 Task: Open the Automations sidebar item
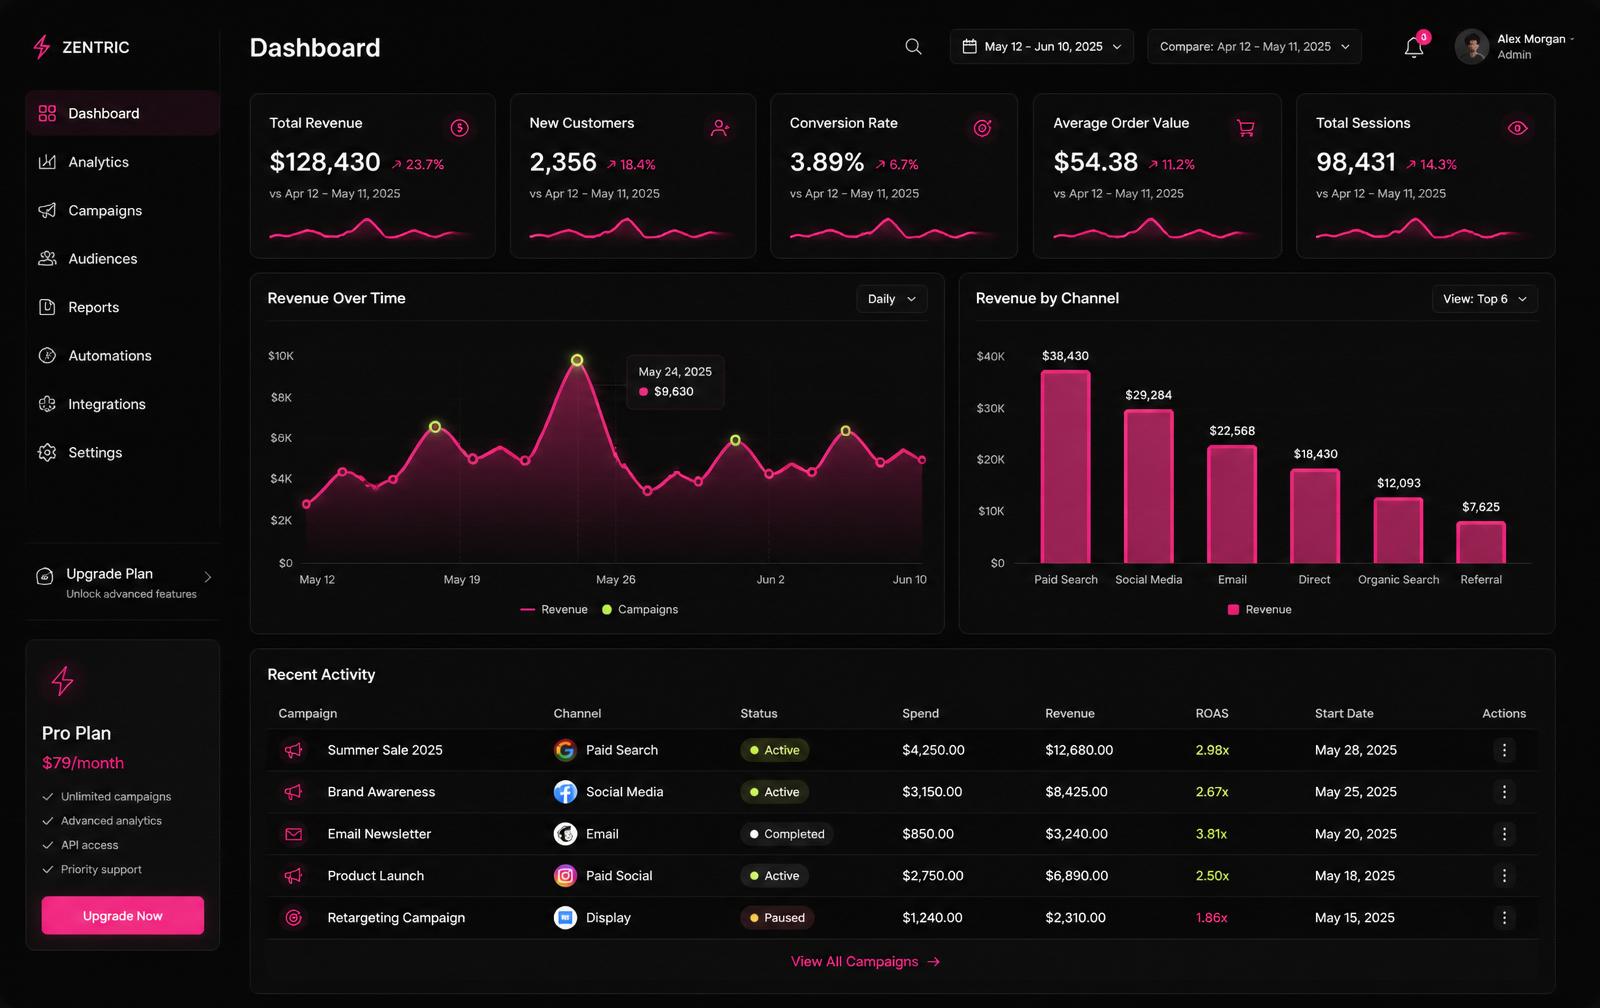(122, 356)
